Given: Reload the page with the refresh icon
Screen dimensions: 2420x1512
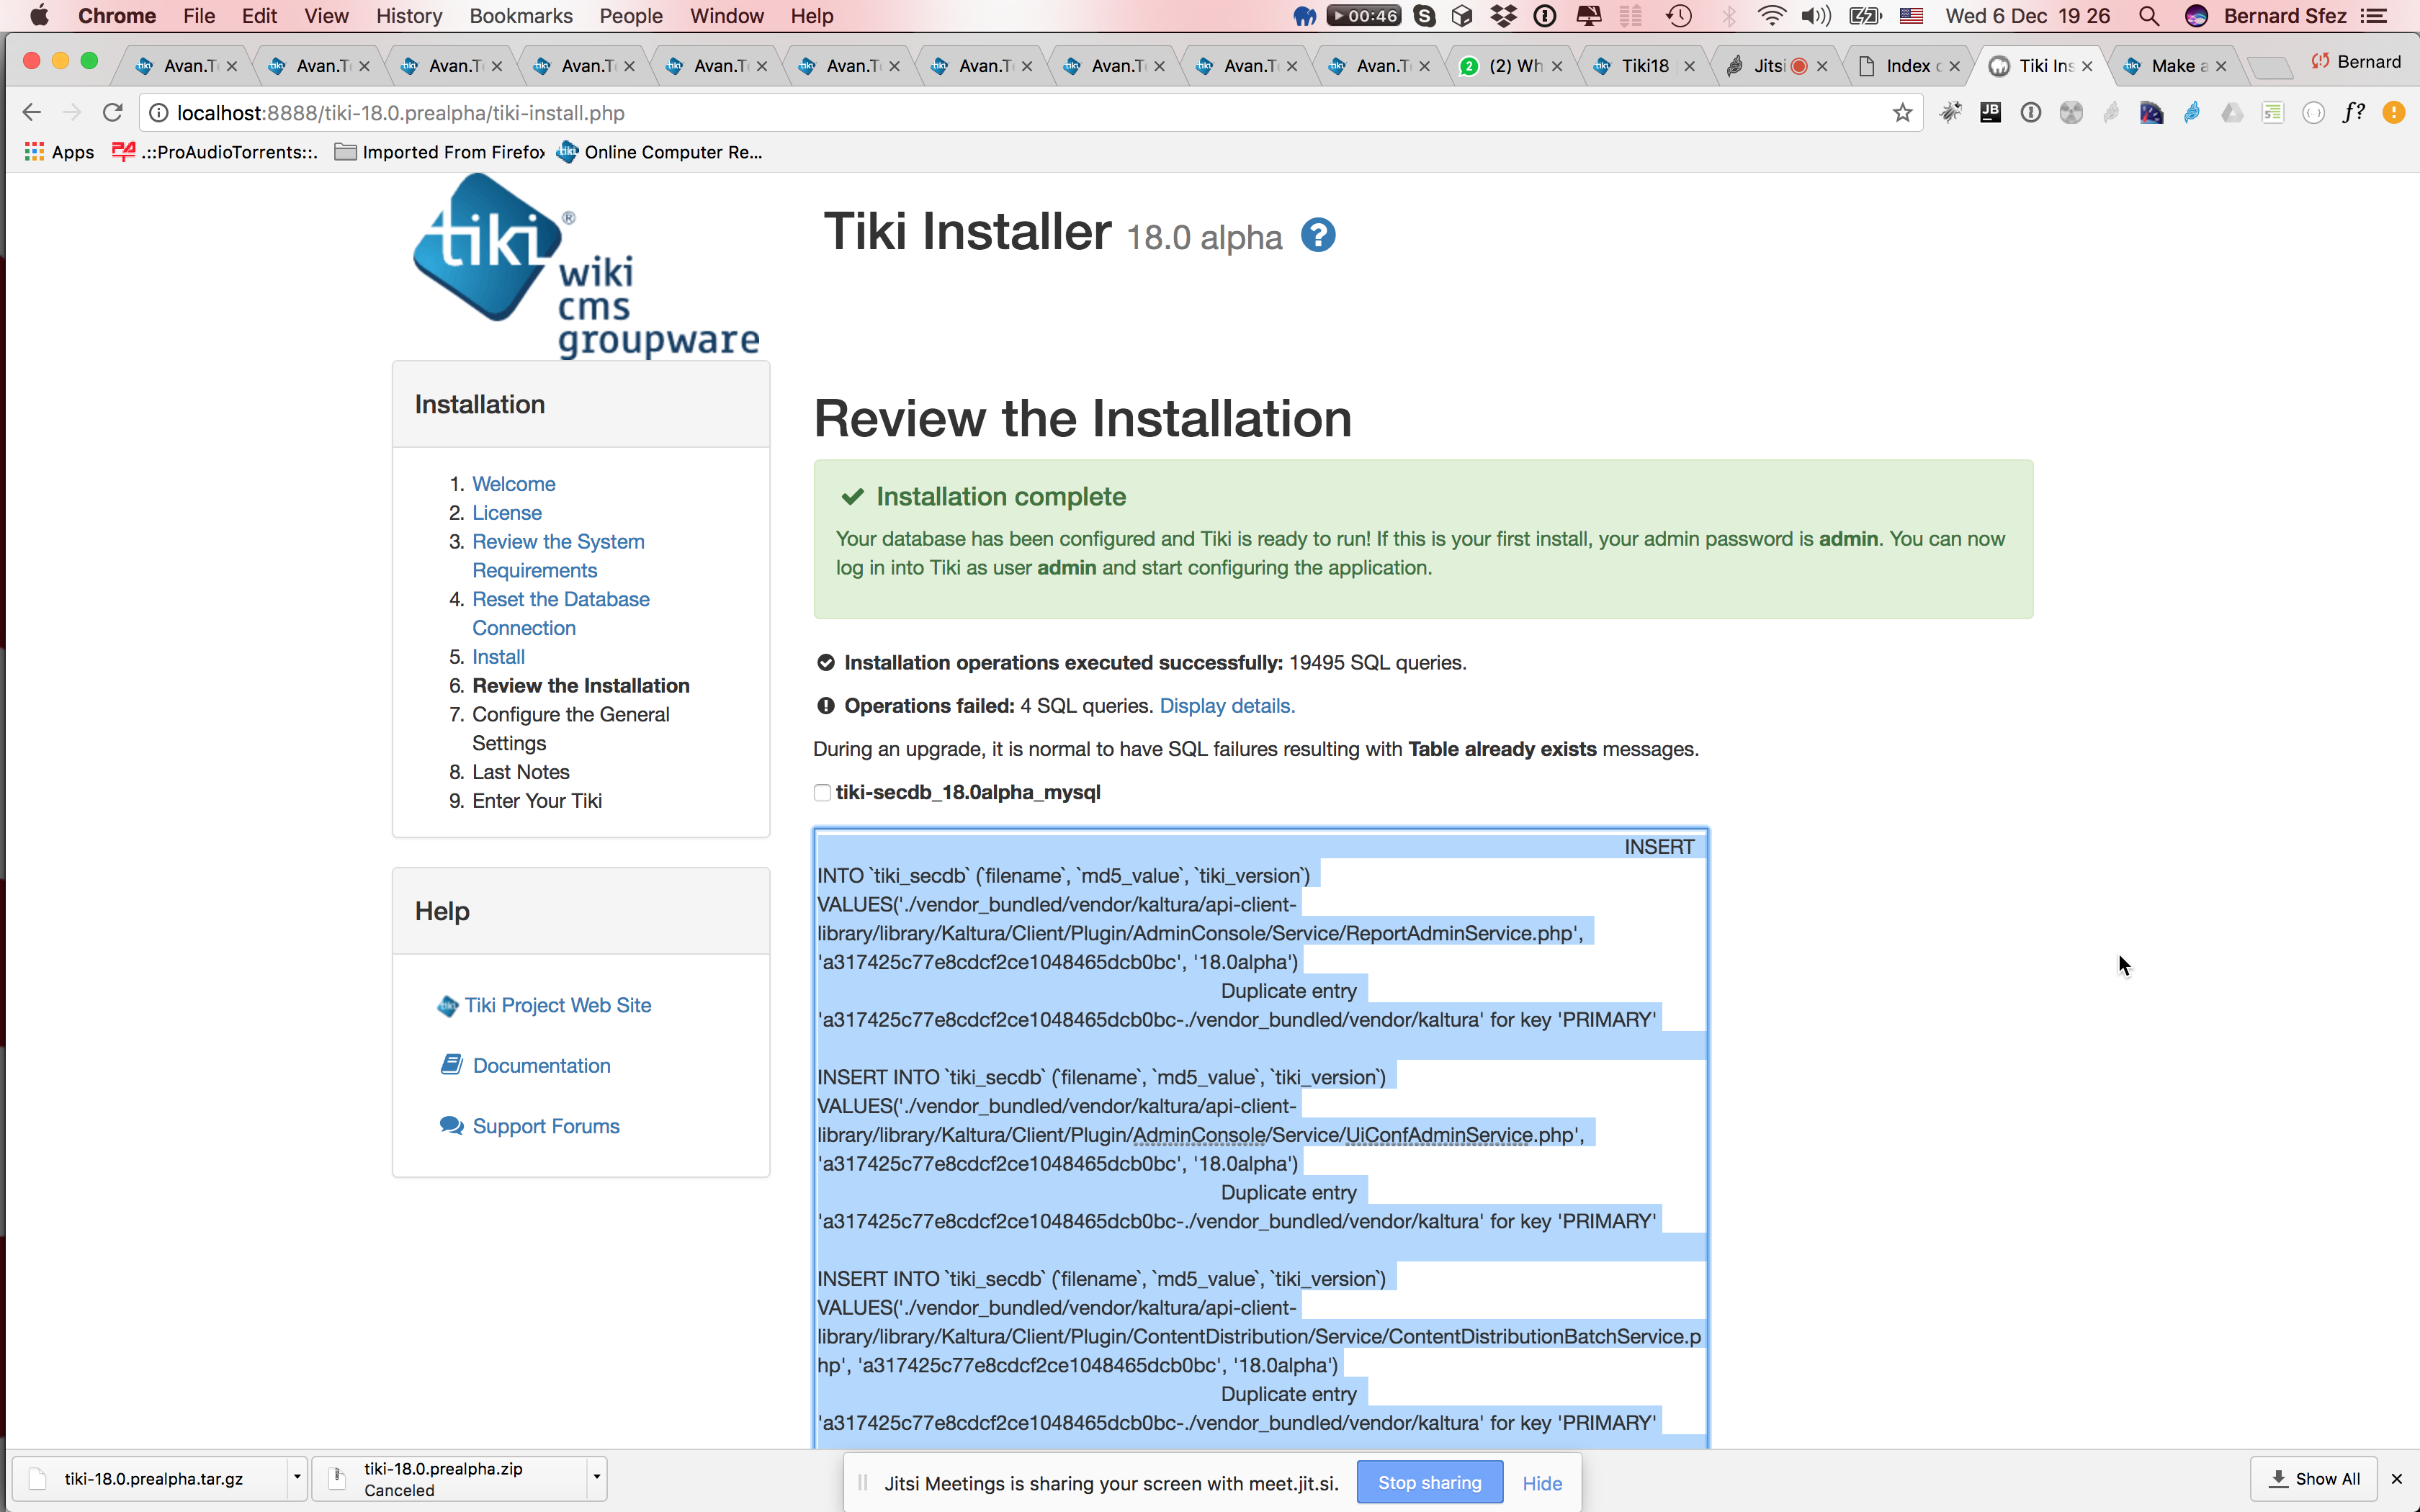Looking at the screenshot, I should pyautogui.click(x=113, y=113).
